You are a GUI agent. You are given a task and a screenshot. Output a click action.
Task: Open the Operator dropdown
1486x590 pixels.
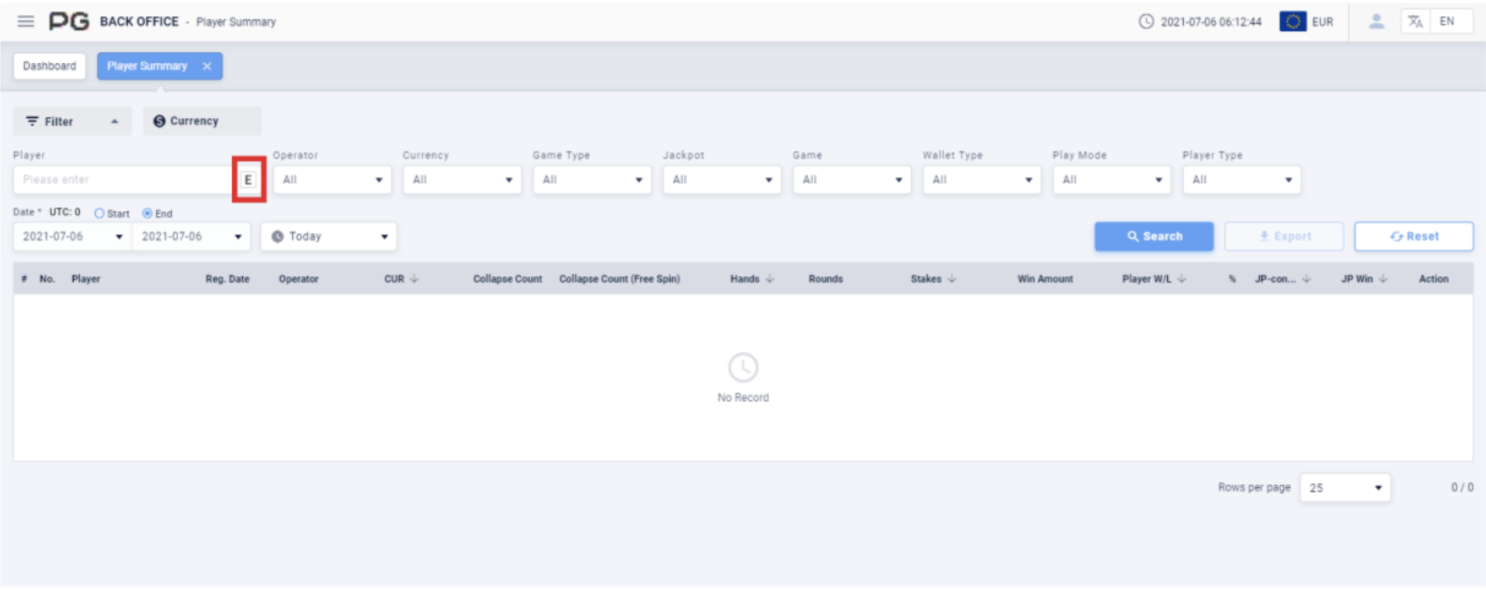[332, 180]
